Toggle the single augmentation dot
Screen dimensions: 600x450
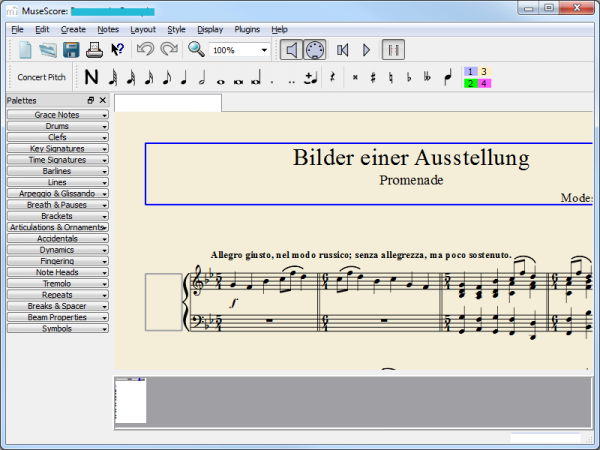(x=272, y=82)
